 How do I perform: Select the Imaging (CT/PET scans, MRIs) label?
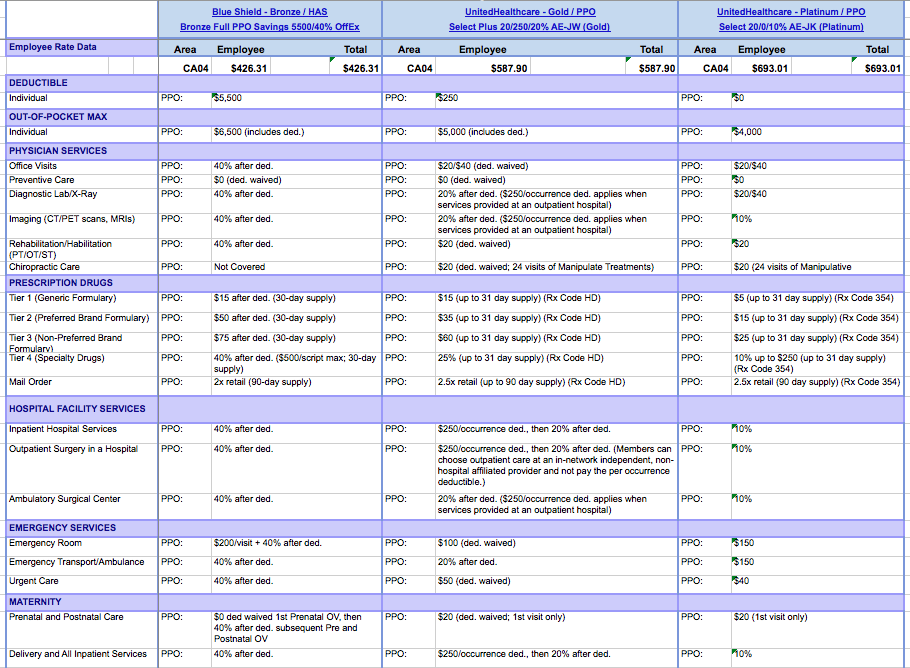tap(82, 225)
